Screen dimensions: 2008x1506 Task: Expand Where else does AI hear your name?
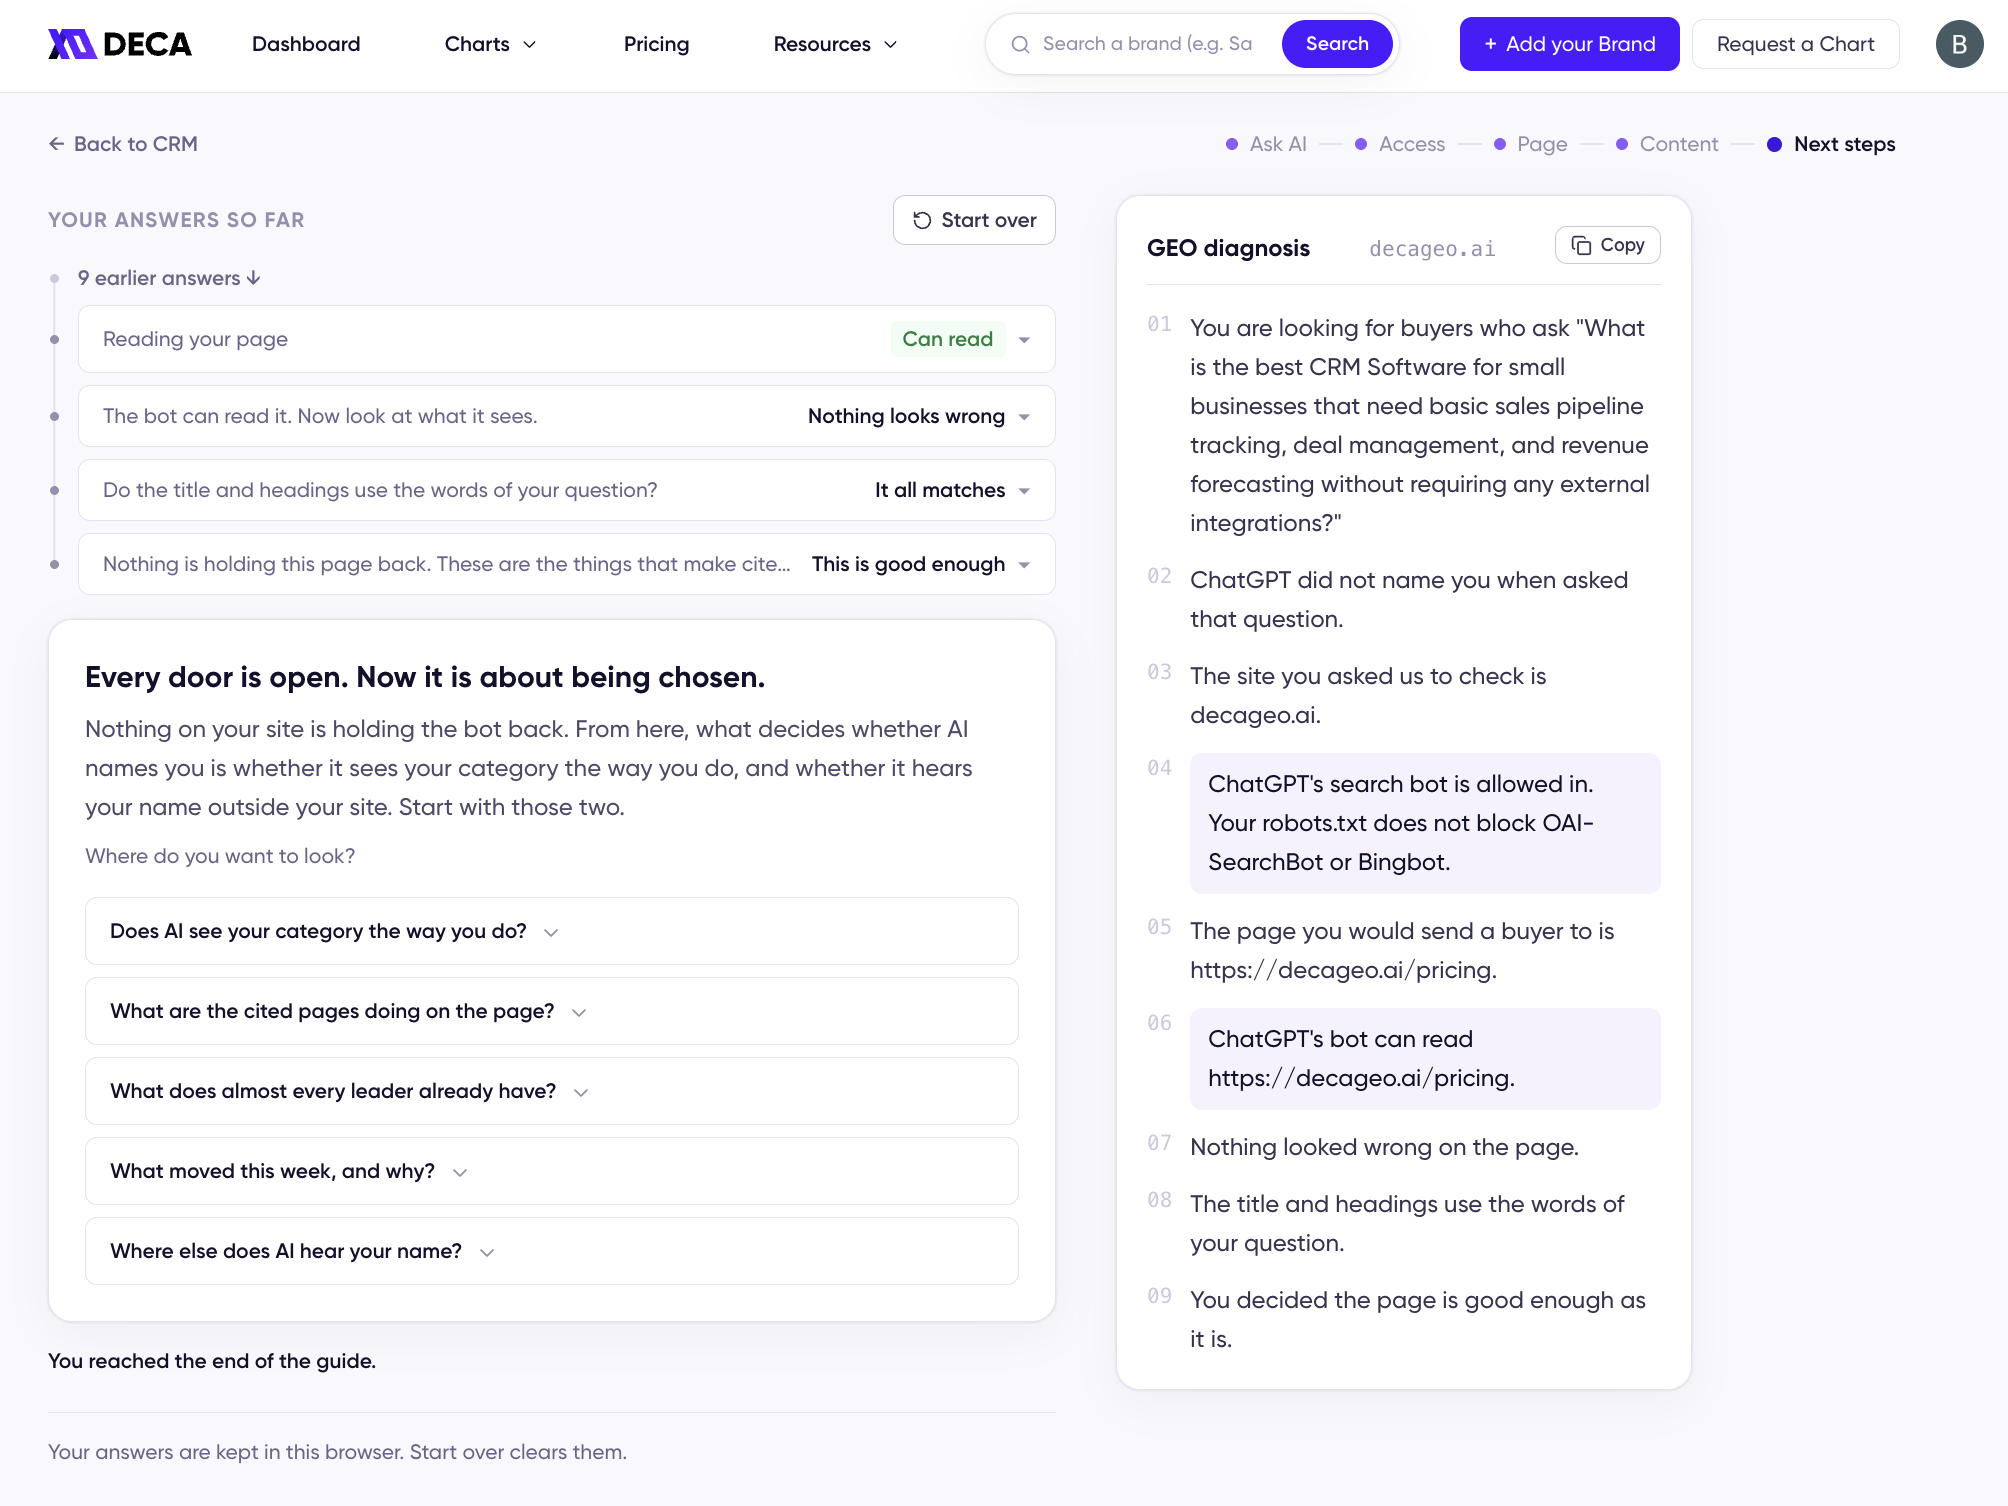(x=552, y=1251)
